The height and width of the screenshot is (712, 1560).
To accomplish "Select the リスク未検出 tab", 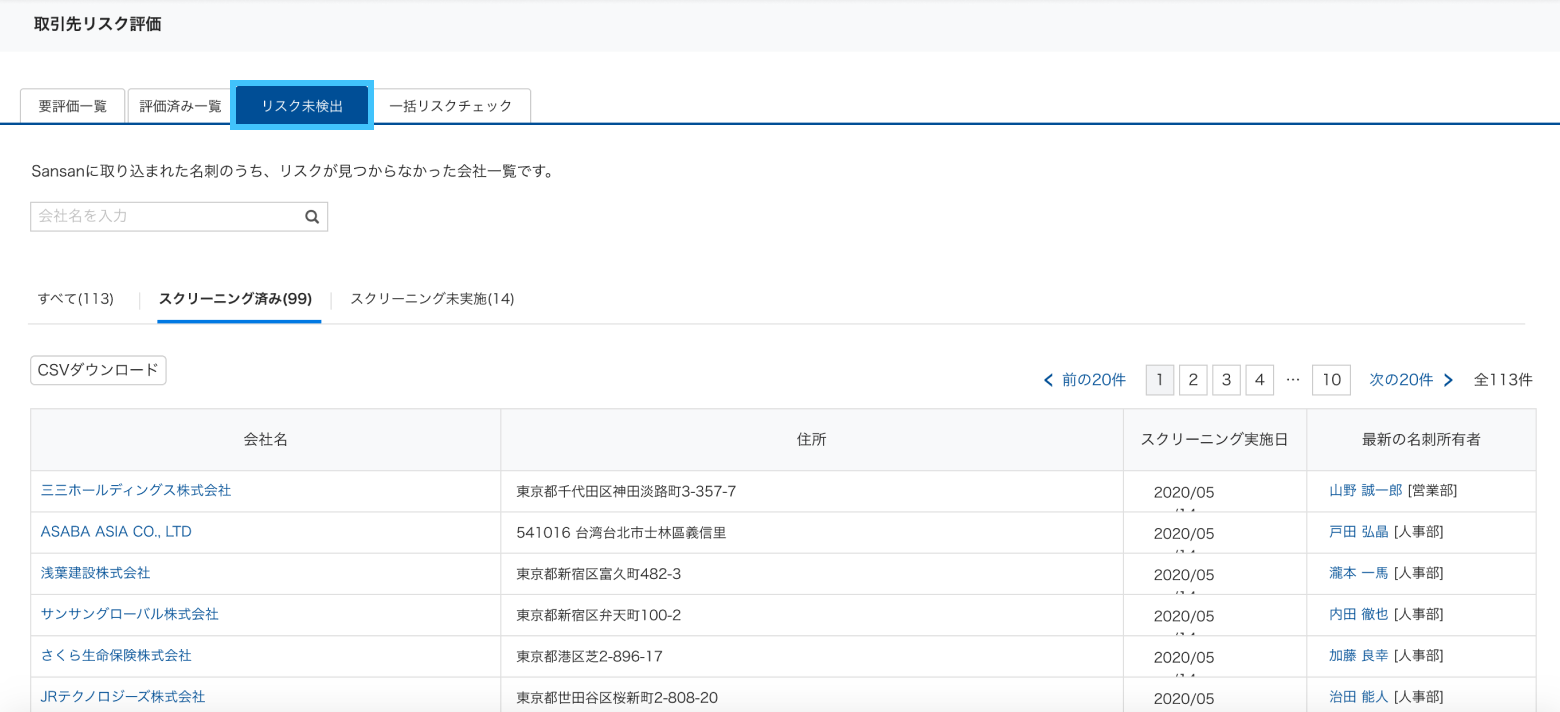I will [302, 106].
